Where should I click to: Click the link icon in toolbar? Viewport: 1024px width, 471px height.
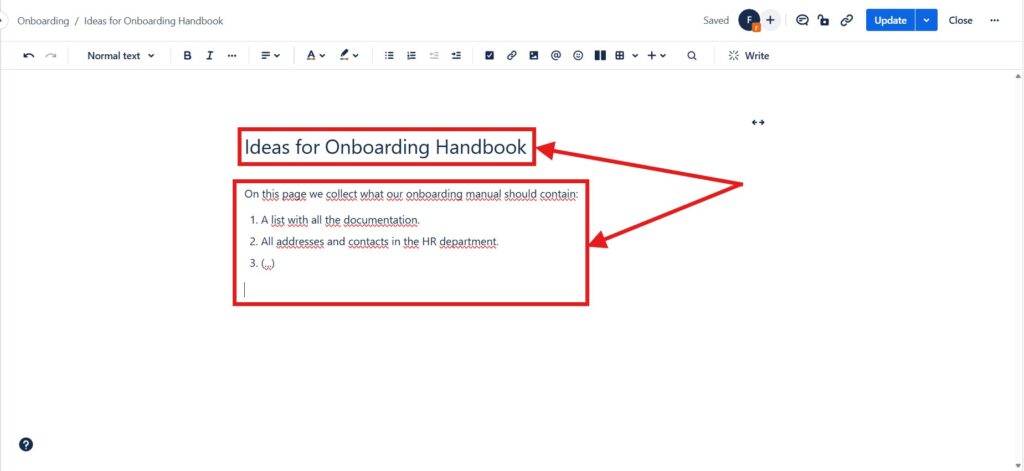[511, 56]
